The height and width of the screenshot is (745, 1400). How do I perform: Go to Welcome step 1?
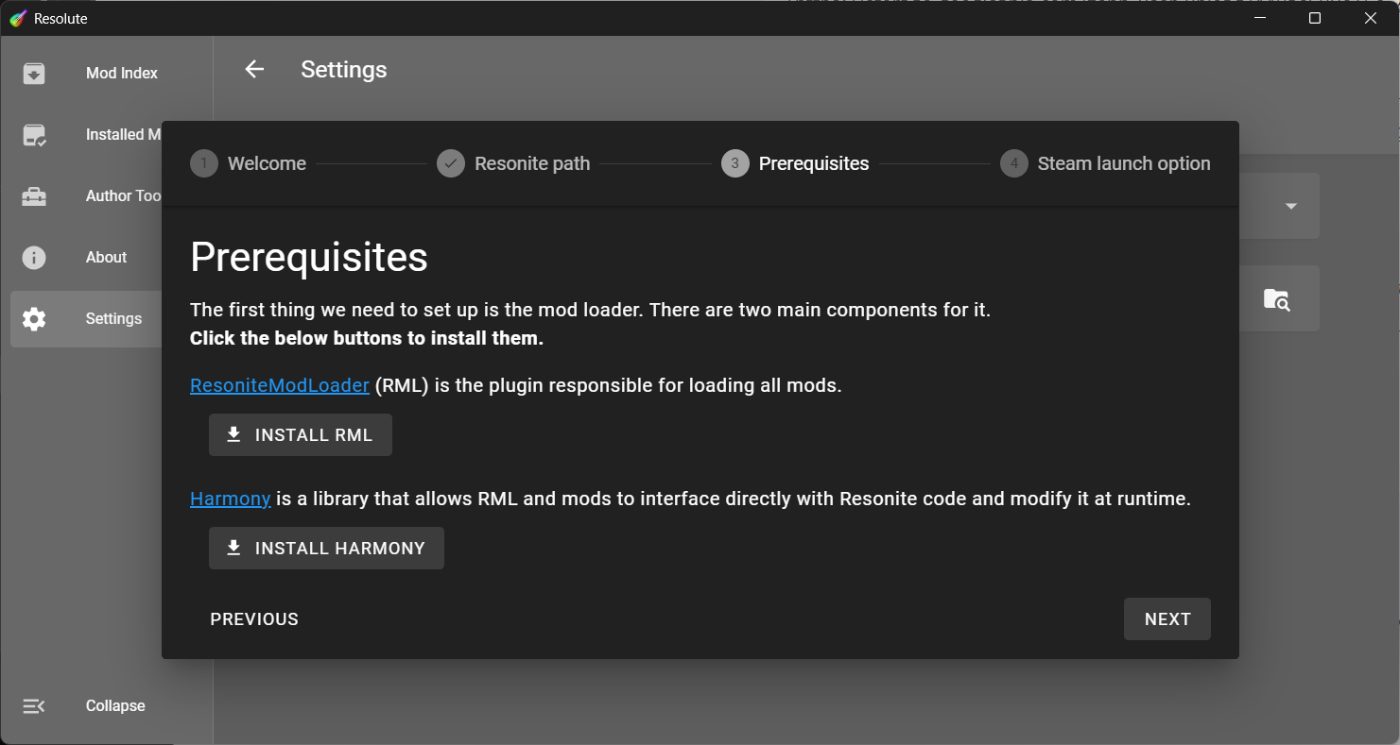[248, 163]
